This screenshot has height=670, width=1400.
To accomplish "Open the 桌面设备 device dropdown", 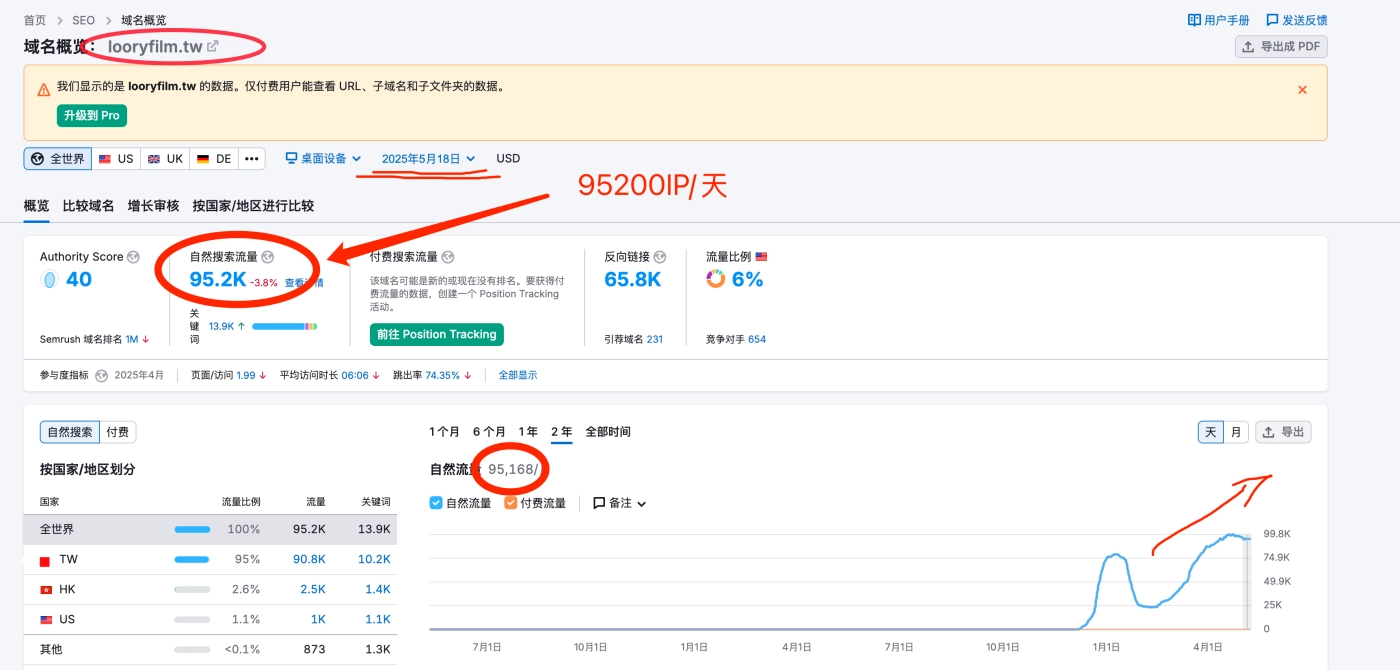I will pyautogui.click(x=323, y=159).
